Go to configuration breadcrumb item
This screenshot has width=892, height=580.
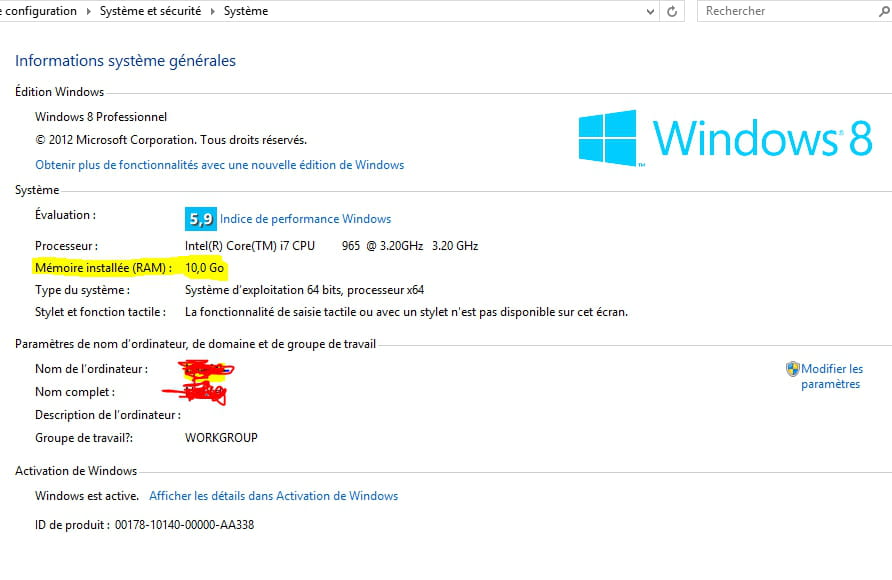pyautogui.click(x=40, y=11)
